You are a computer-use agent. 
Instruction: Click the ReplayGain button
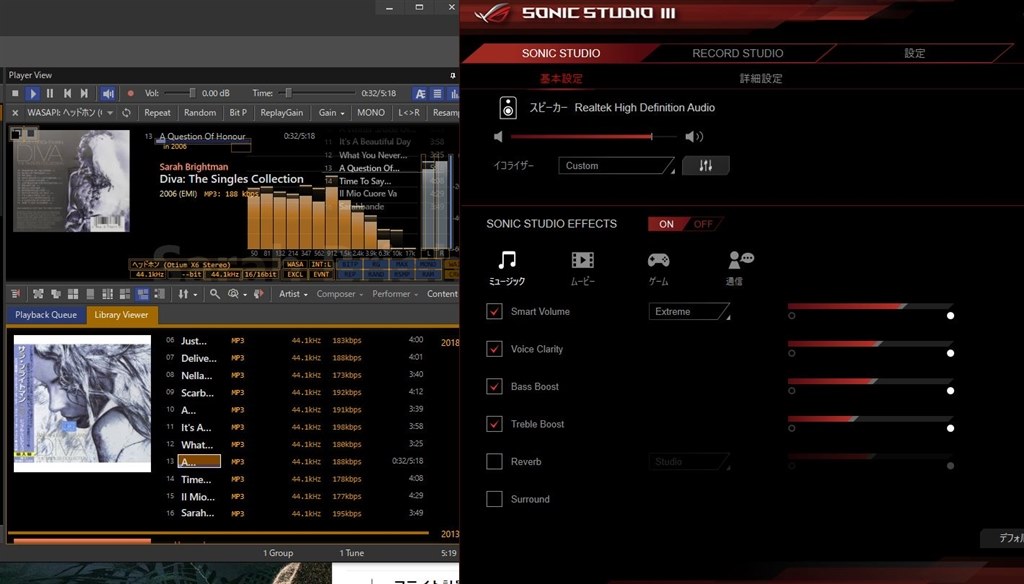pyautogui.click(x=281, y=112)
